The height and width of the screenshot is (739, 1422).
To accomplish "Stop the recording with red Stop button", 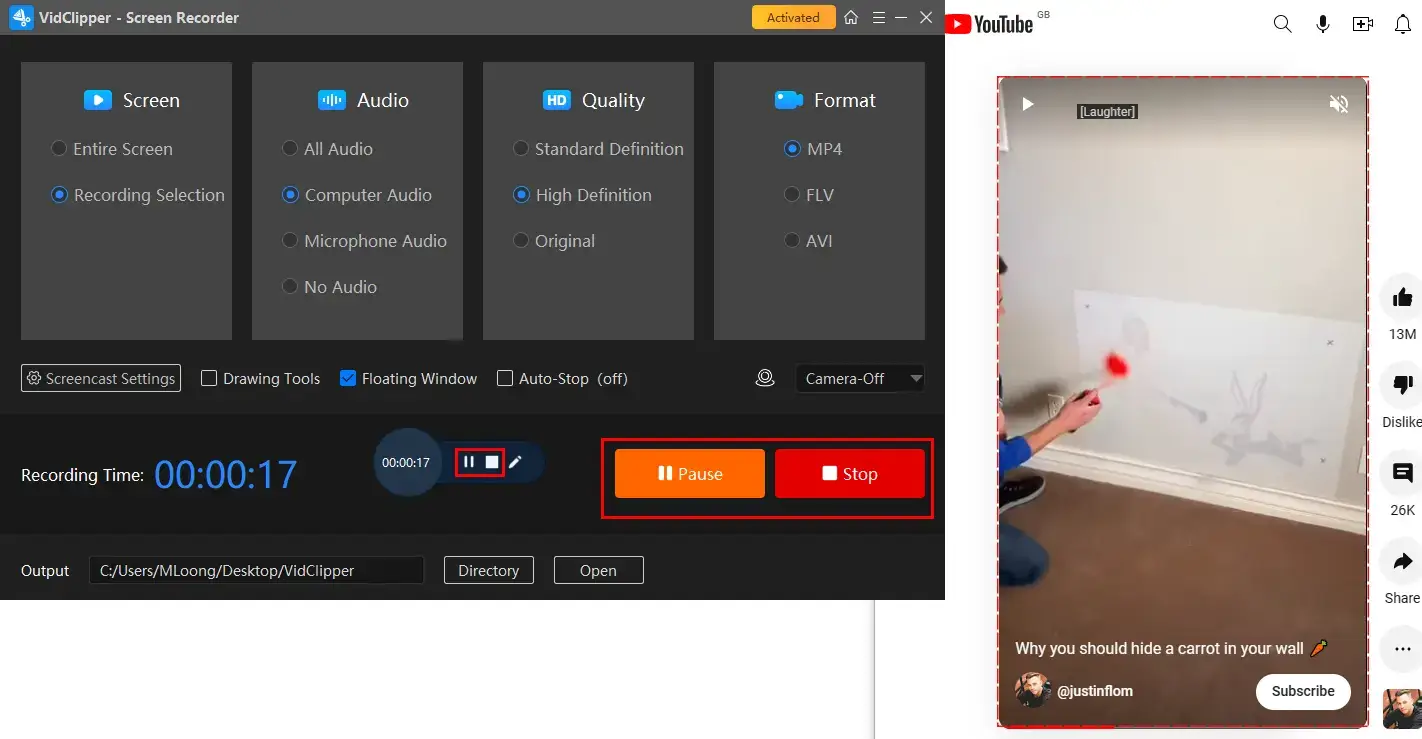I will point(850,474).
